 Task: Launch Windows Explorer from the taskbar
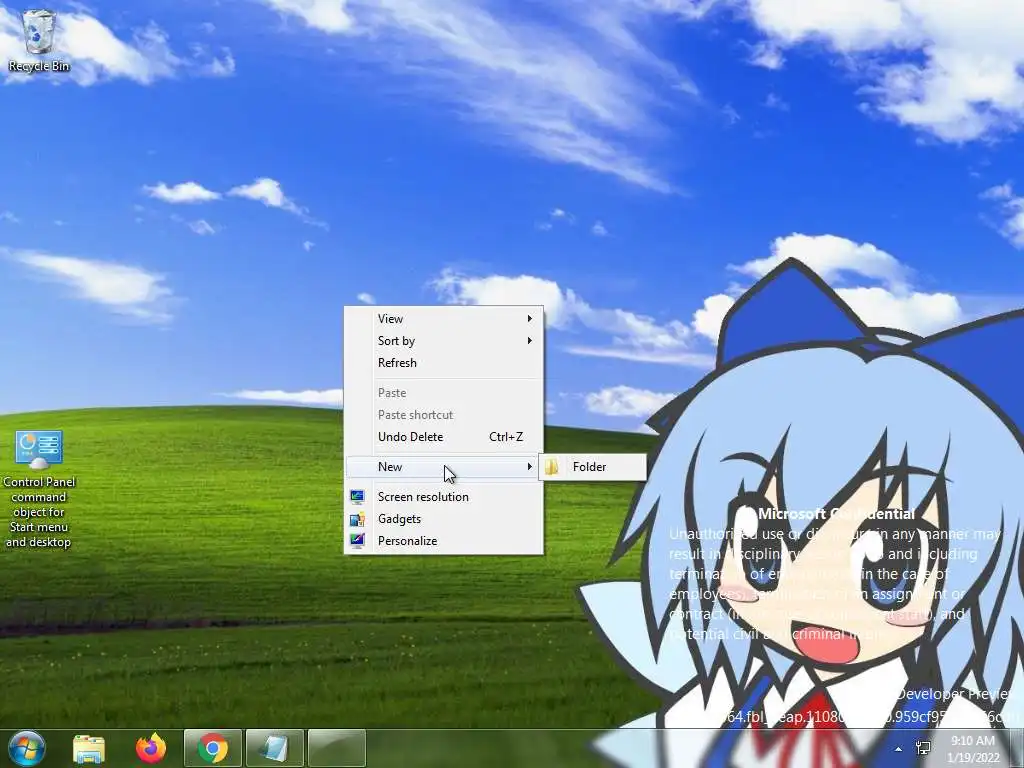coord(89,748)
